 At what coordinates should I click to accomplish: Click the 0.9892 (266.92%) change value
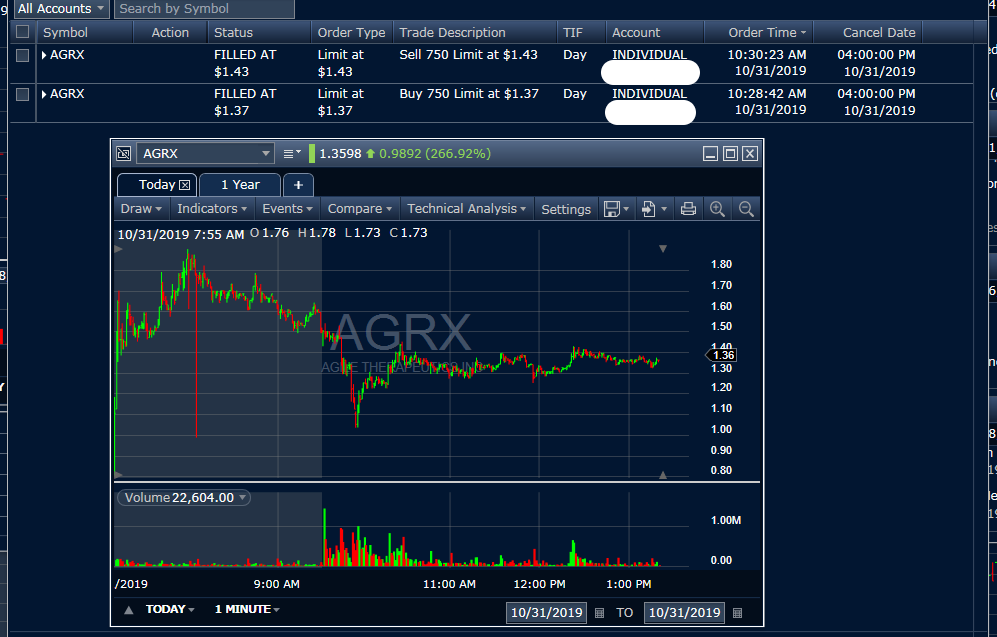[x=435, y=153]
